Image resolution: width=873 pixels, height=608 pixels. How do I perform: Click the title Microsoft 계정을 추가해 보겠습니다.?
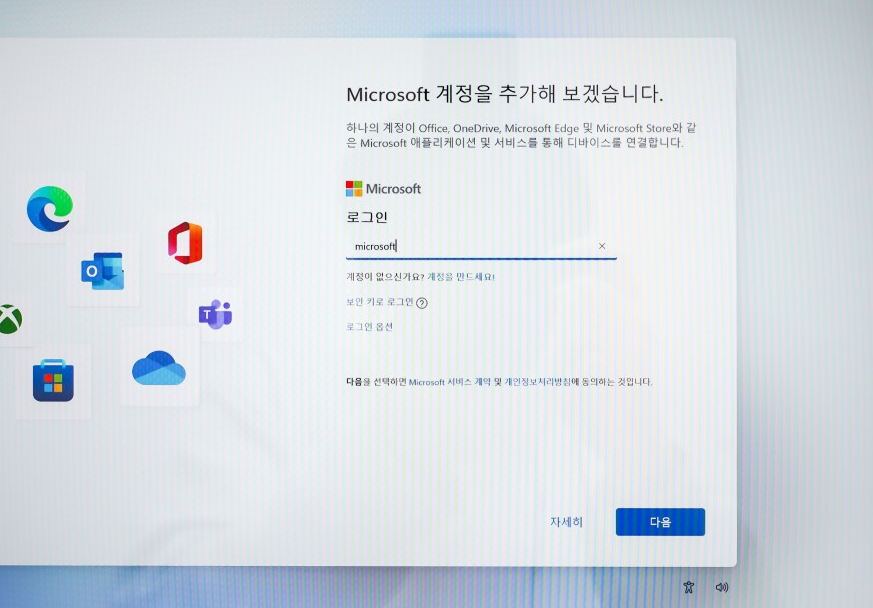coord(505,94)
